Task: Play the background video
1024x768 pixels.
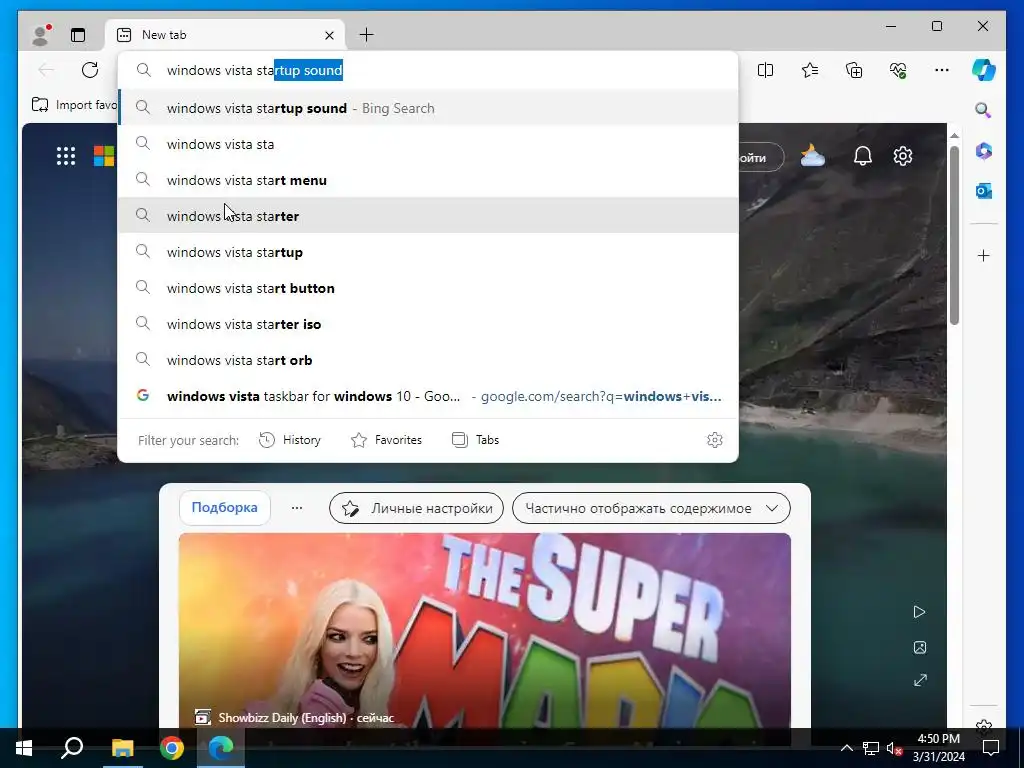Action: (920, 612)
